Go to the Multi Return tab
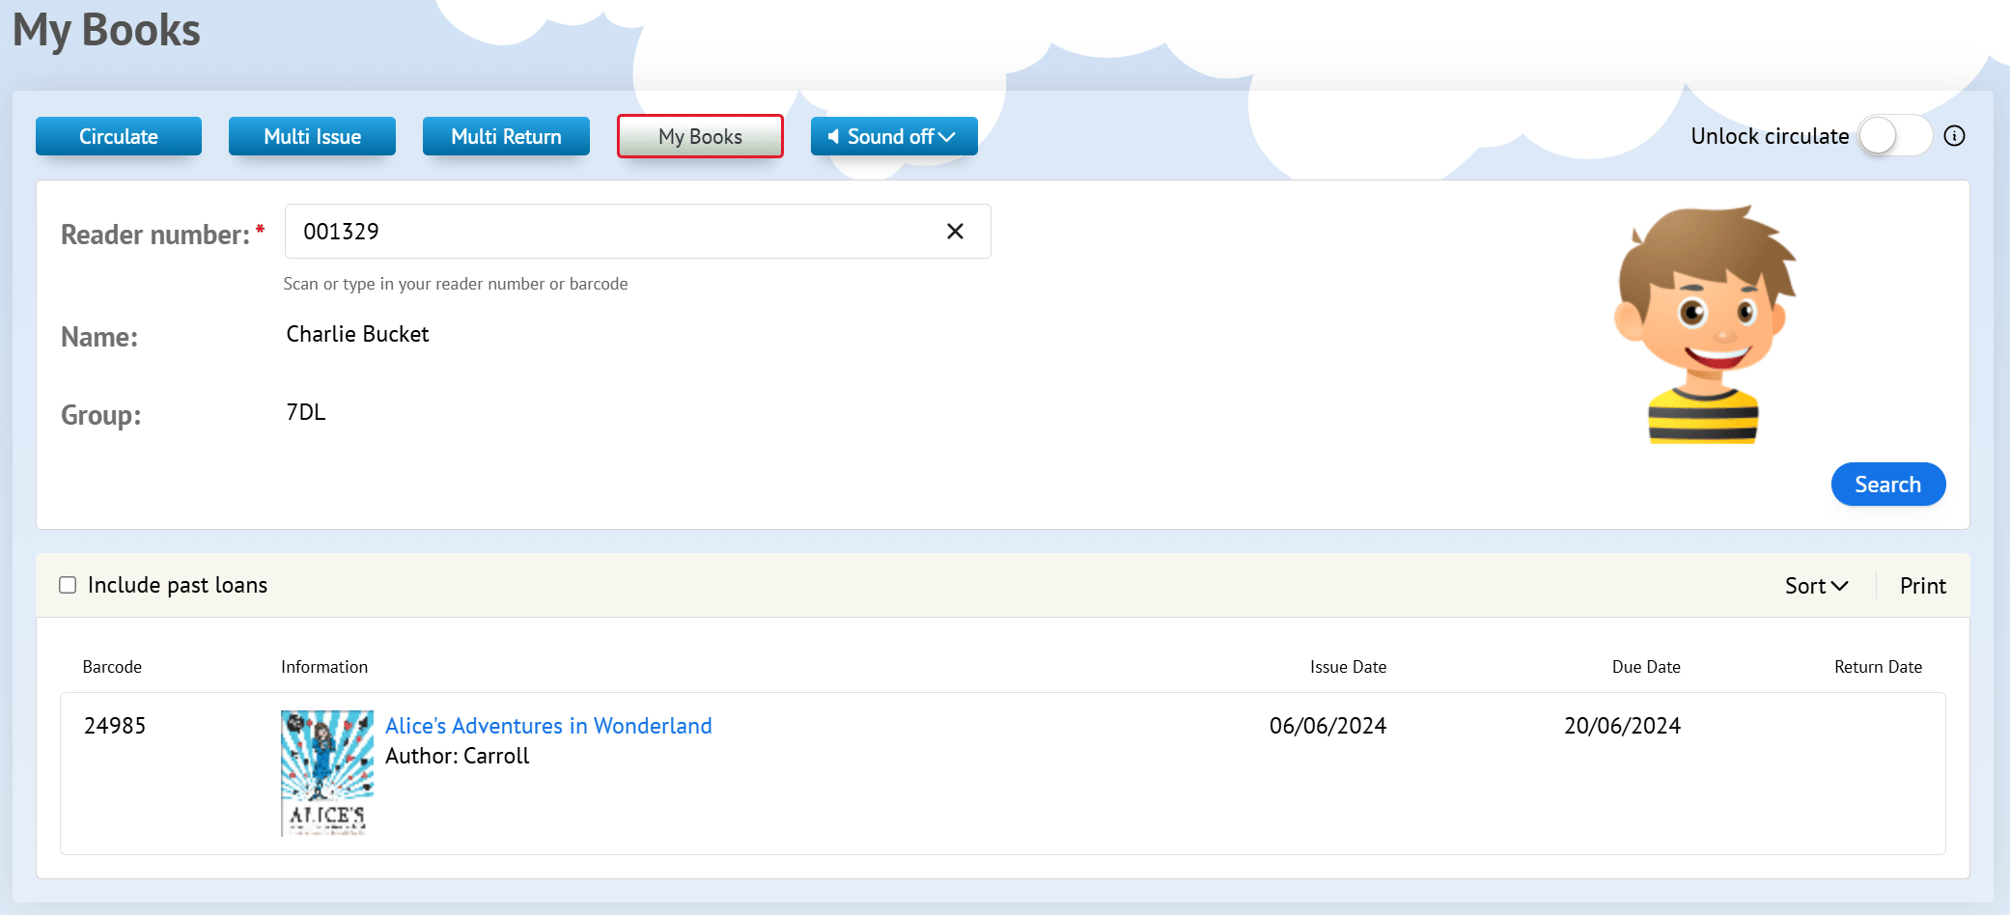Viewport: 2010px width, 915px height. (506, 136)
